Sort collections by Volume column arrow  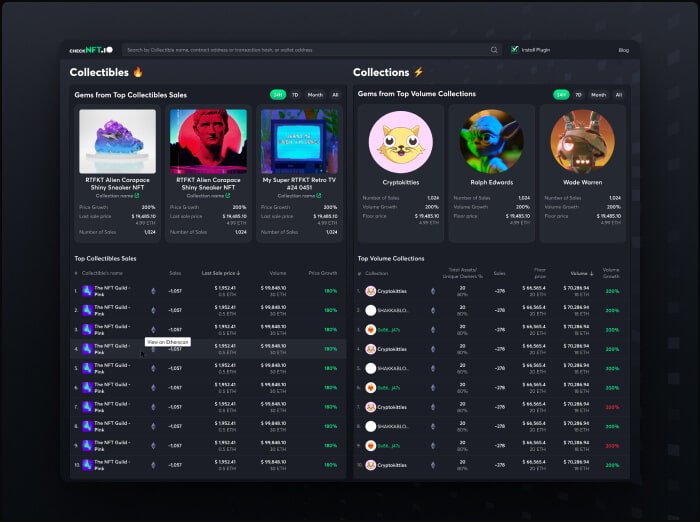pyautogui.click(x=590, y=272)
